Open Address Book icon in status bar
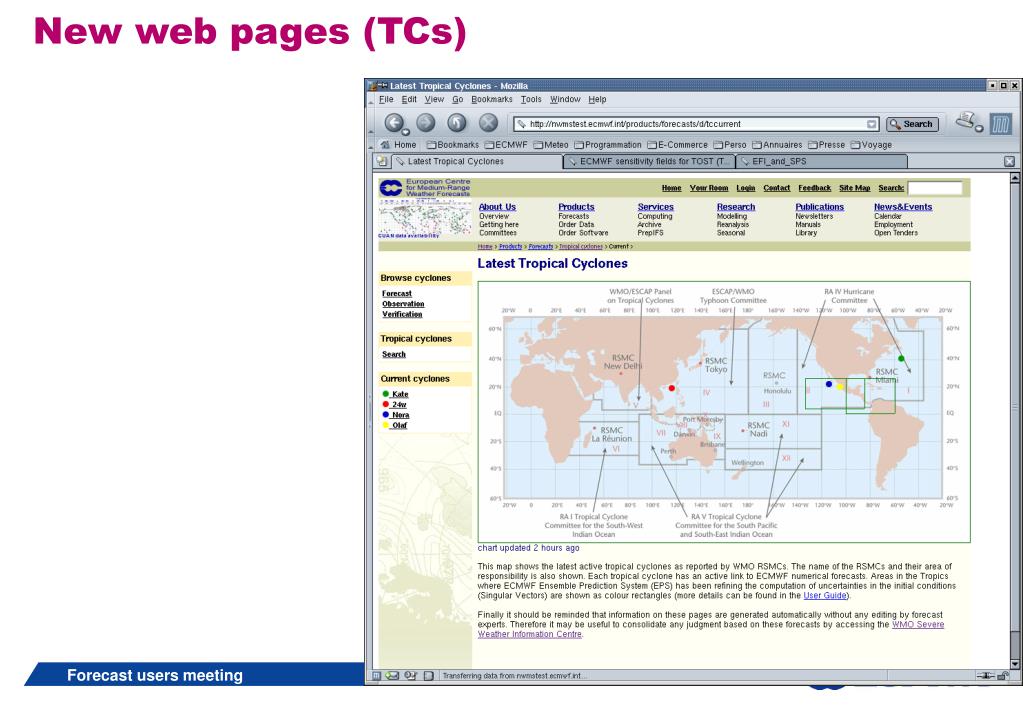 pyautogui.click(x=428, y=676)
